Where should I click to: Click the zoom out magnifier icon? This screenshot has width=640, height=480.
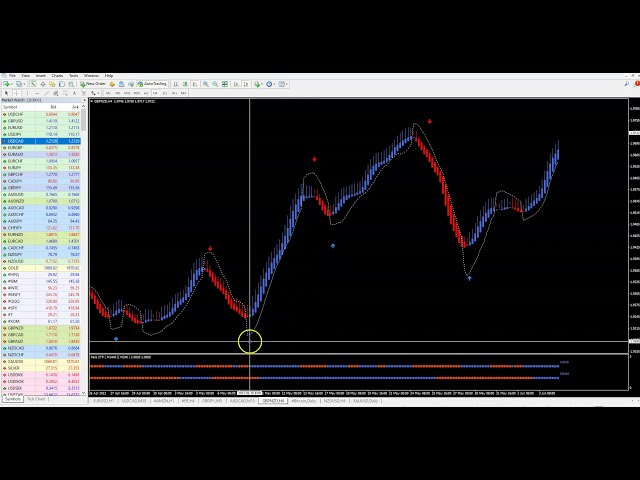tap(213, 84)
